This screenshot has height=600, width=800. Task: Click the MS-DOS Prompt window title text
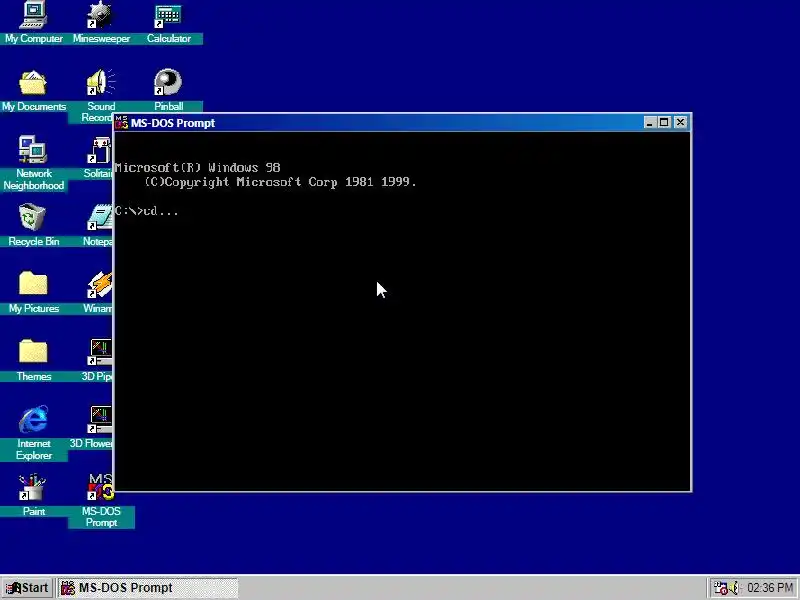point(173,123)
